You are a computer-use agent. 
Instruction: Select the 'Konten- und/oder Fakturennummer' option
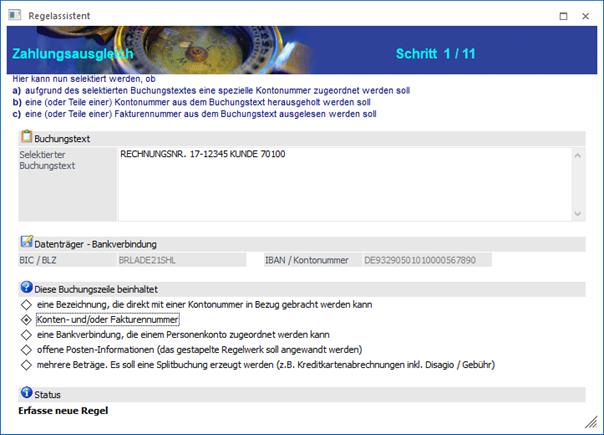point(27,319)
